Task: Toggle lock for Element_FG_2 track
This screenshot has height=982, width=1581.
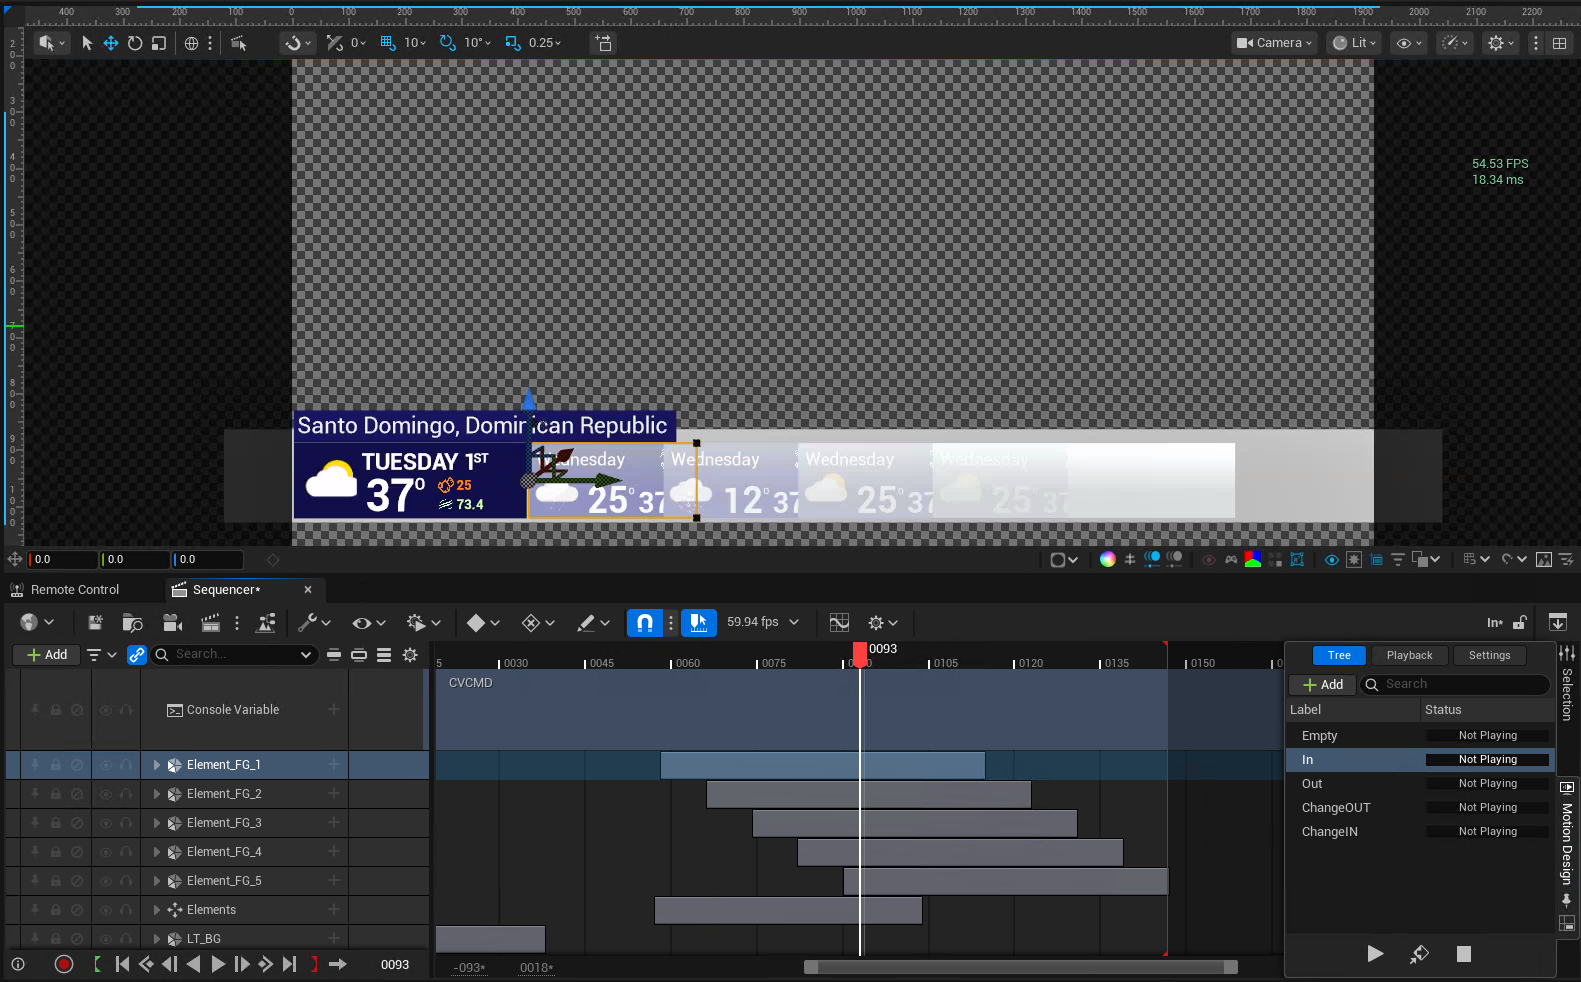Action: 56,794
